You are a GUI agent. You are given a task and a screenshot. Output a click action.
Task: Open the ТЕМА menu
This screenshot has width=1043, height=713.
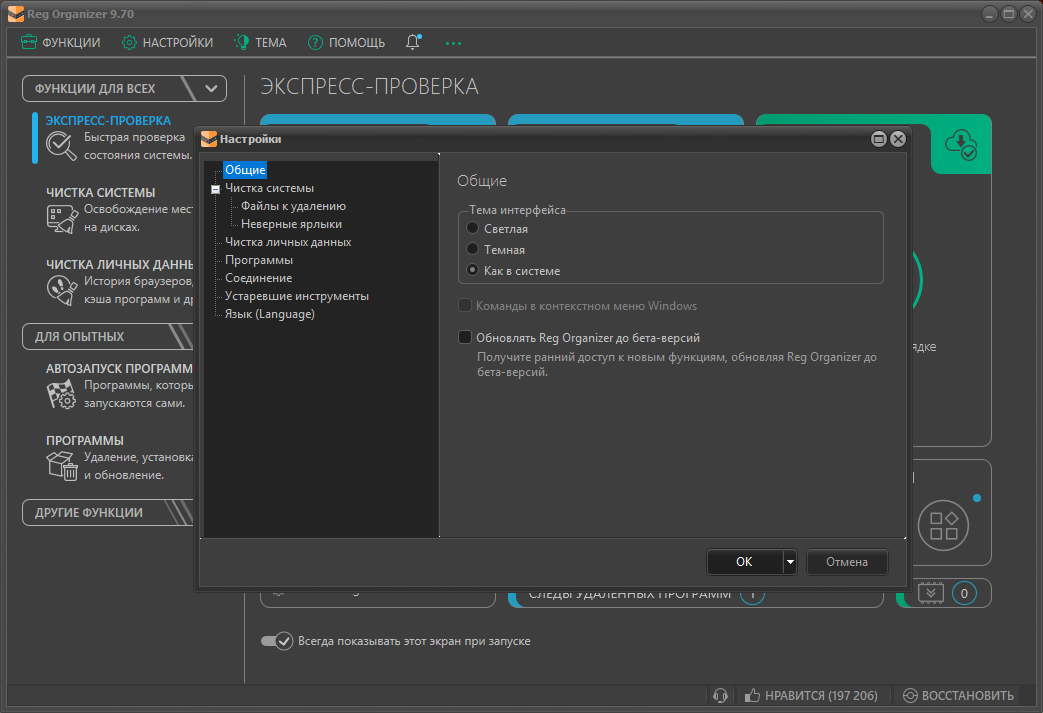tap(260, 43)
